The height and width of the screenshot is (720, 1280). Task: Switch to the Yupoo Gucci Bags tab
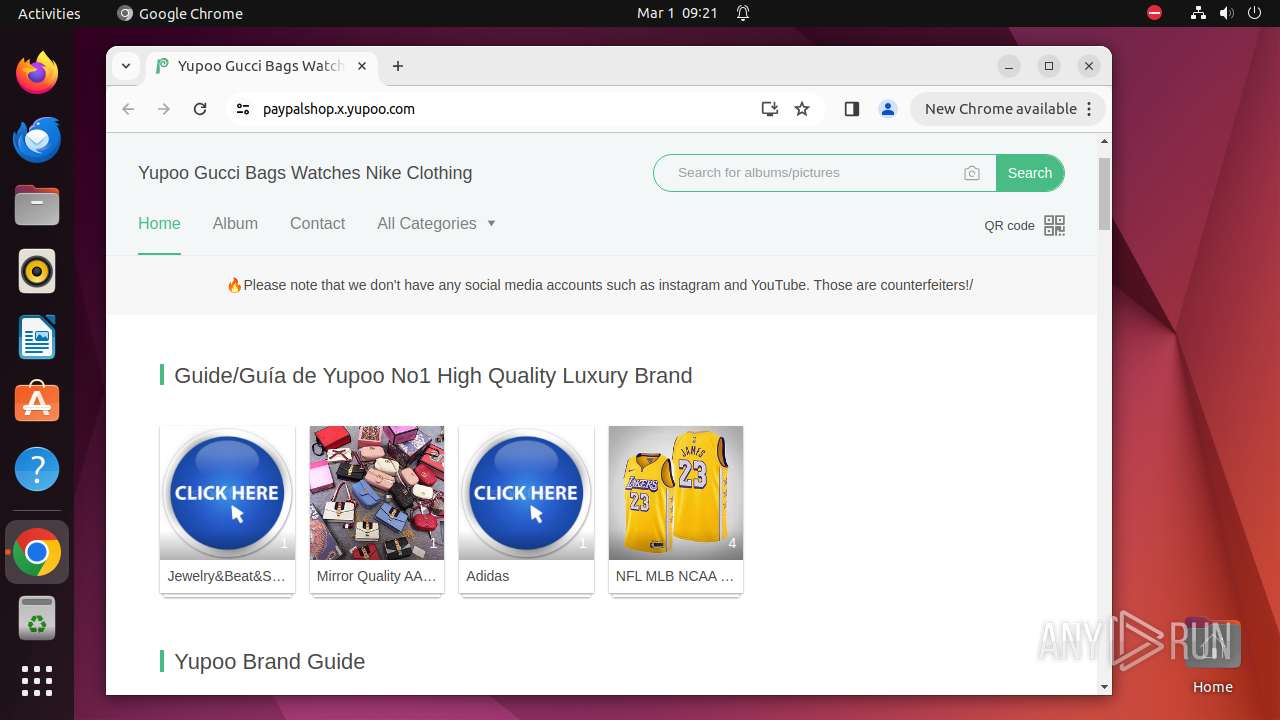[262, 66]
